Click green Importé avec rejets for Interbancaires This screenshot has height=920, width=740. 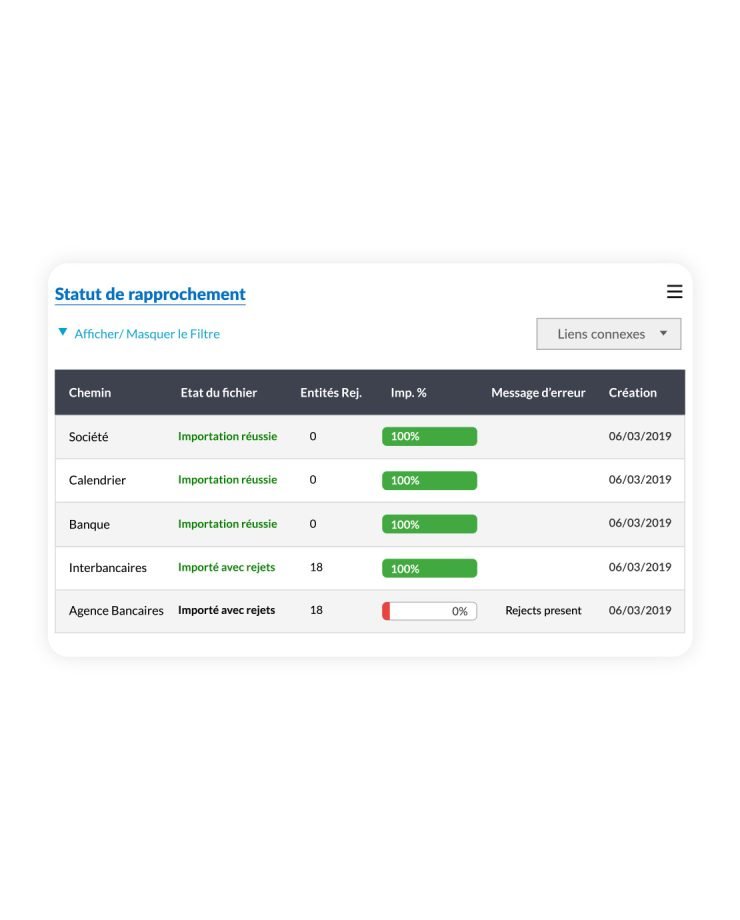227,567
